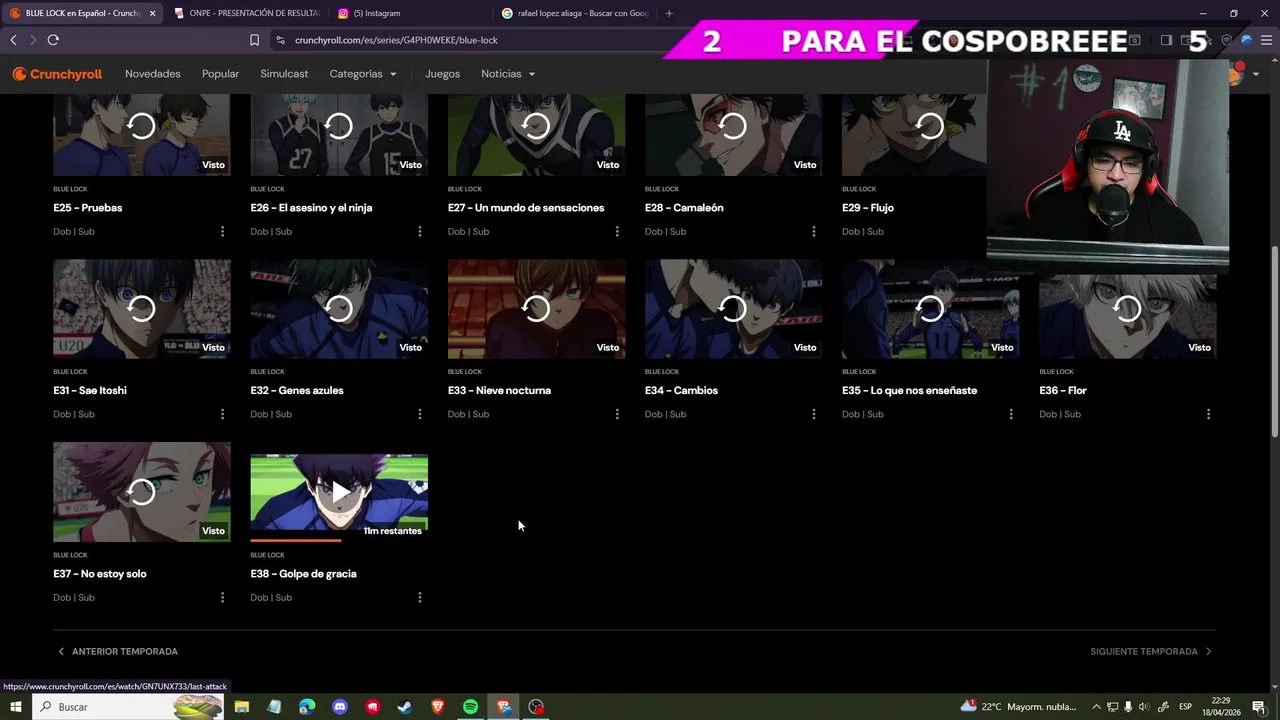Go to Anterior Temporada

pyautogui.click(x=118, y=651)
